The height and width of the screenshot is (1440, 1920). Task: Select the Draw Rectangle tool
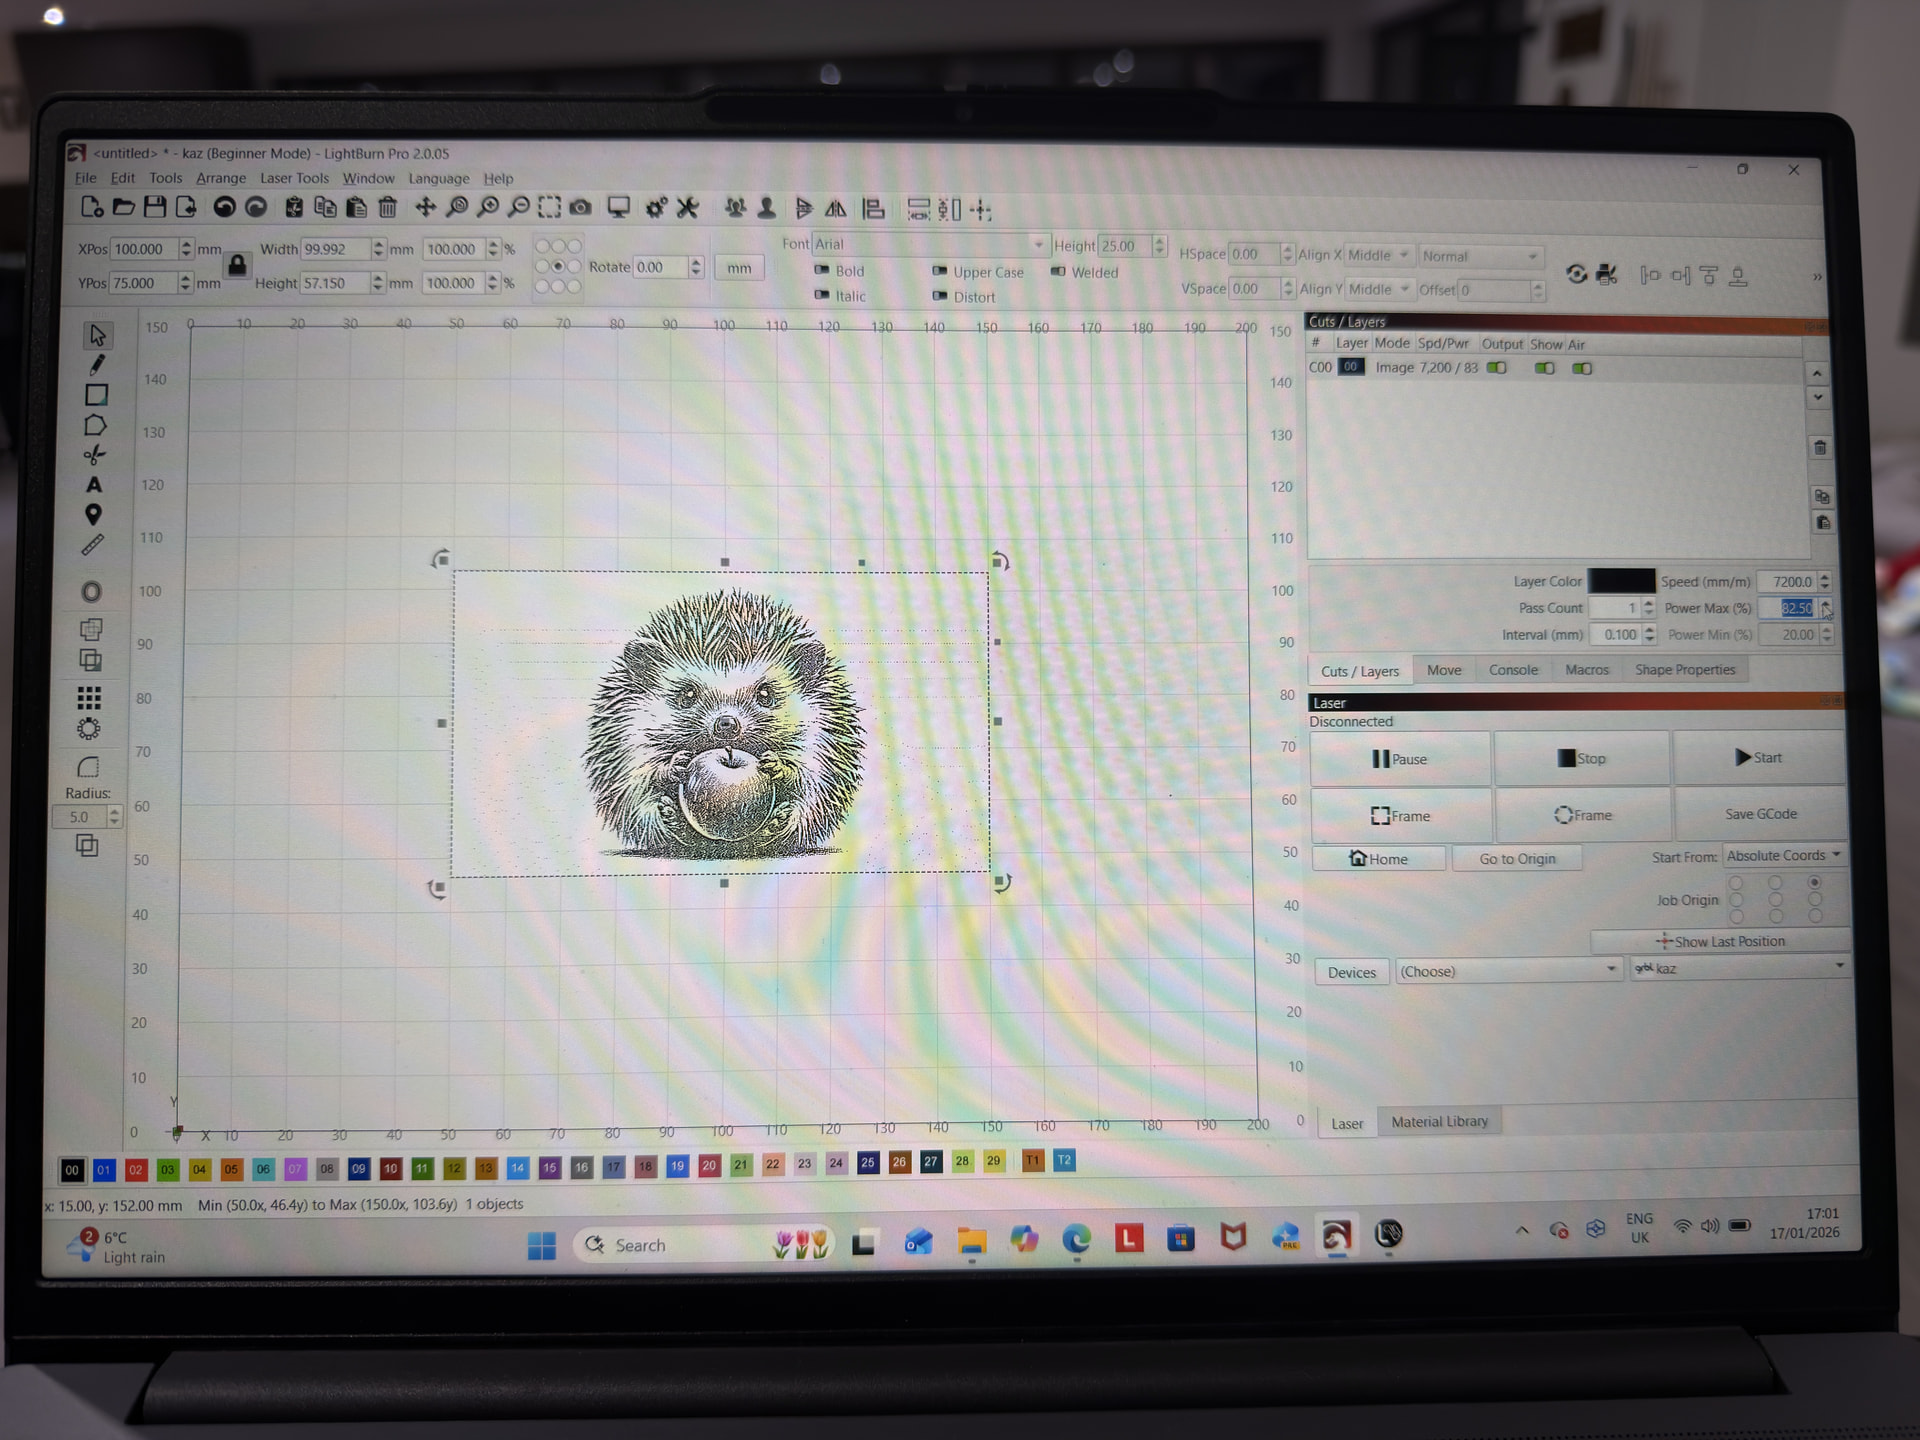96,395
